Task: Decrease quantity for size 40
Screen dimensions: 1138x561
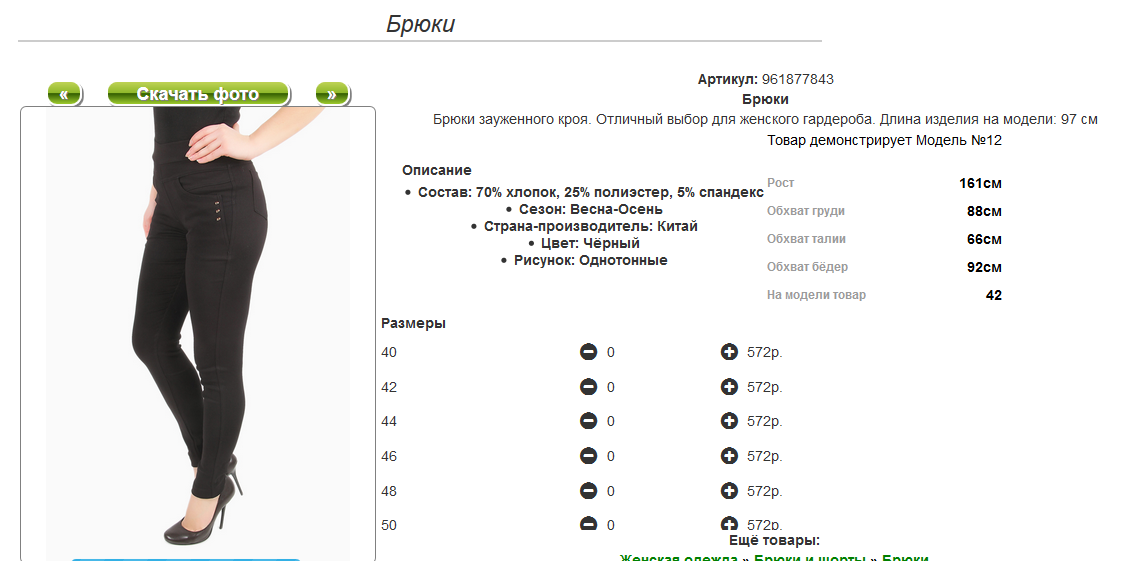Action: (x=589, y=352)
